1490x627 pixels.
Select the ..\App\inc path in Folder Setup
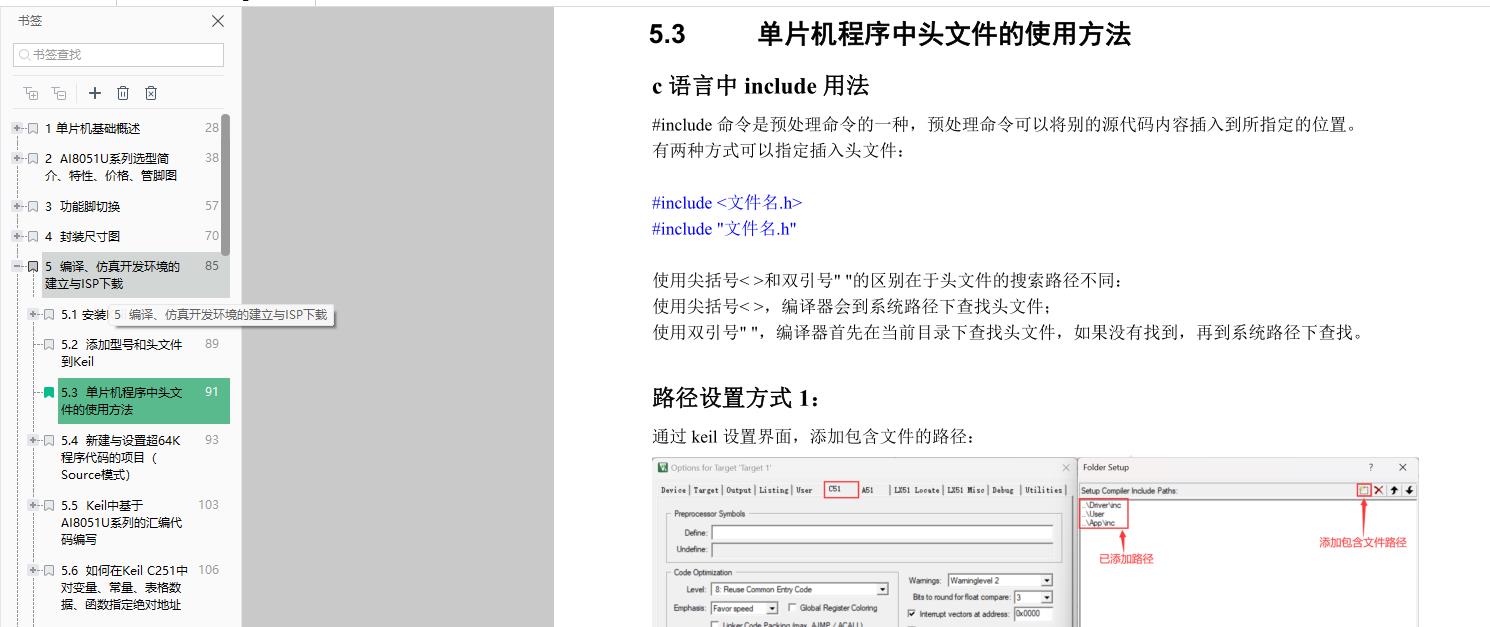click(x=1100, y=523)
